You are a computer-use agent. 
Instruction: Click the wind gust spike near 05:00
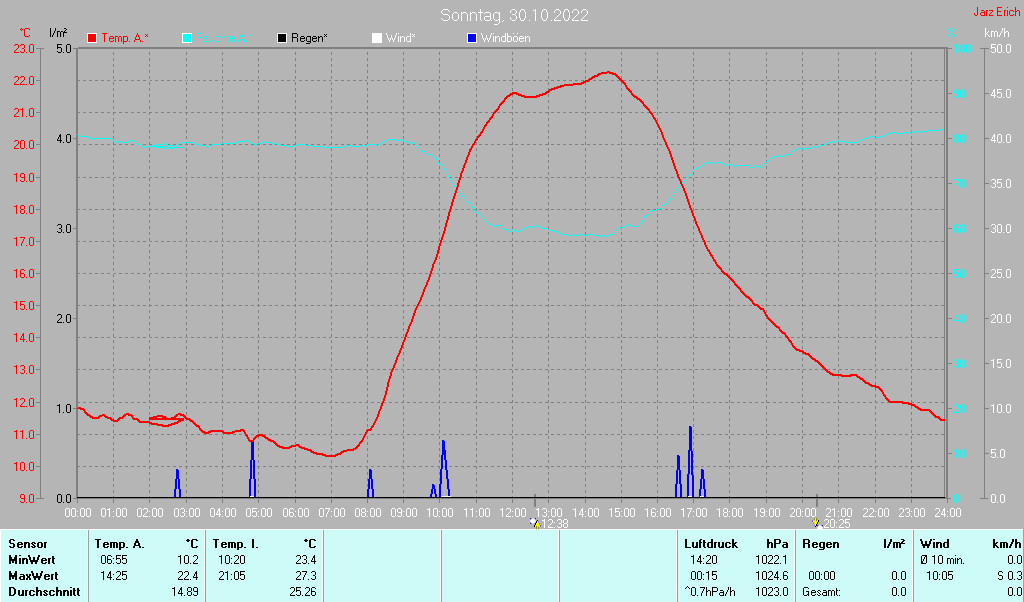[x=253, y=469]
